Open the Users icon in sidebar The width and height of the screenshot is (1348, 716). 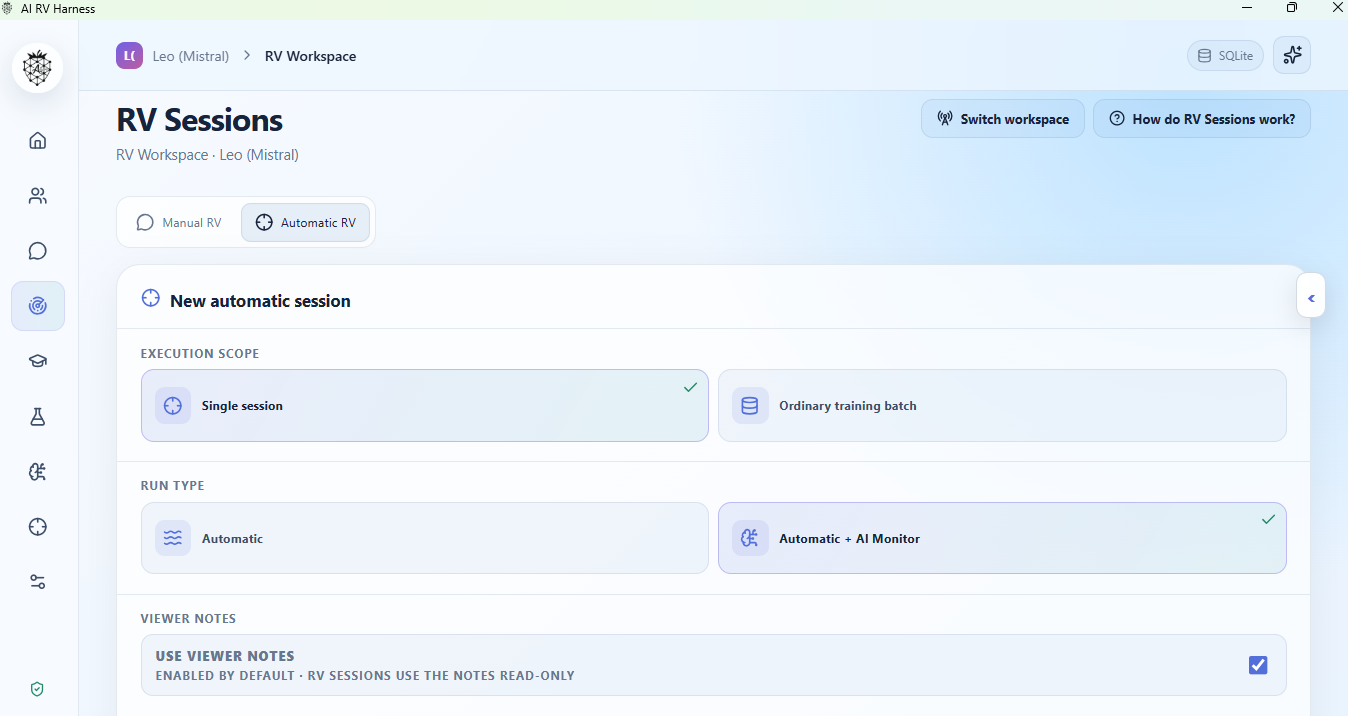(38, 196)
